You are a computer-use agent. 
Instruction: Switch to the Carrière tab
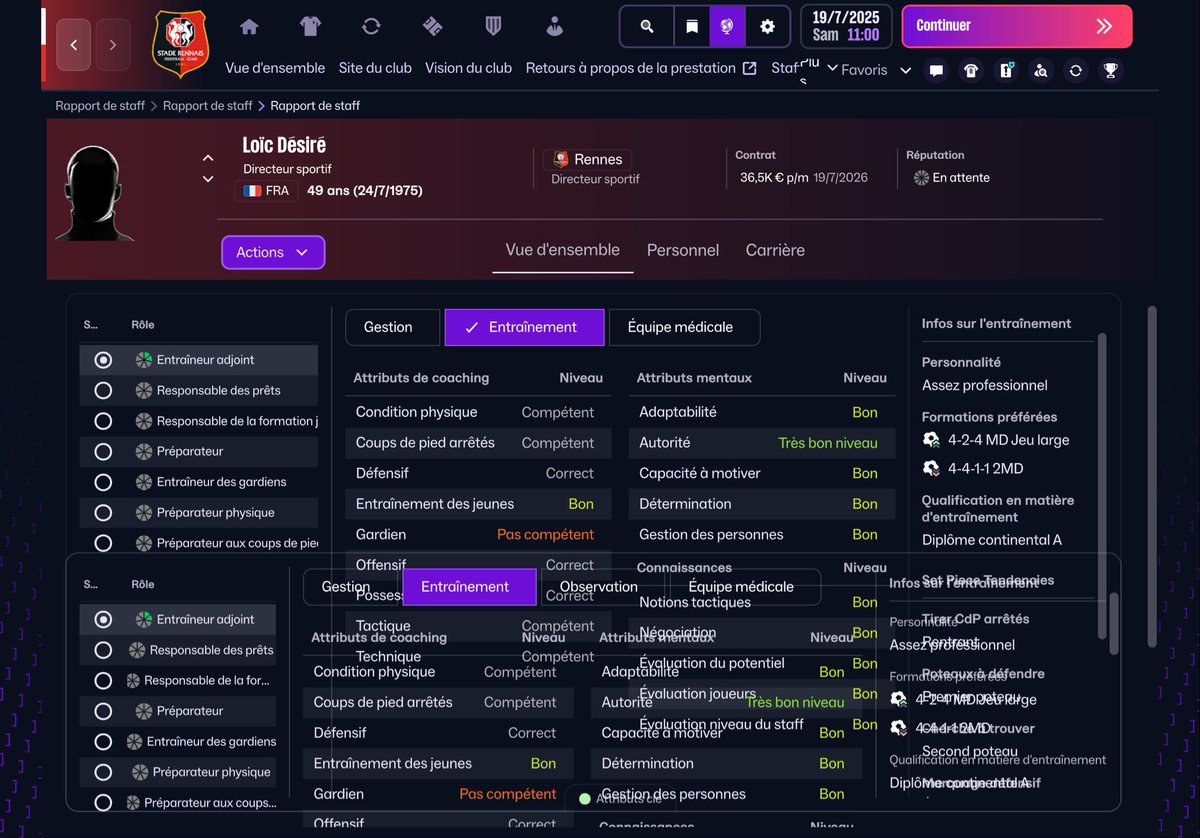(x=775, y=250)
